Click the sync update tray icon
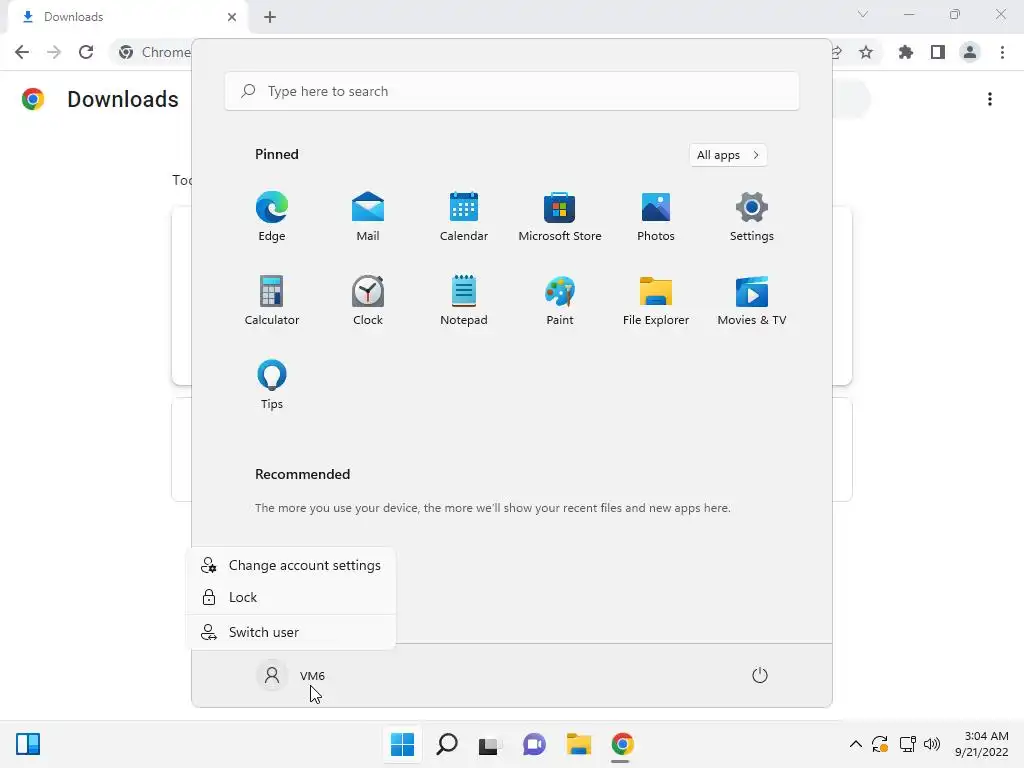 pyautogui.click(x=880, y=744)
